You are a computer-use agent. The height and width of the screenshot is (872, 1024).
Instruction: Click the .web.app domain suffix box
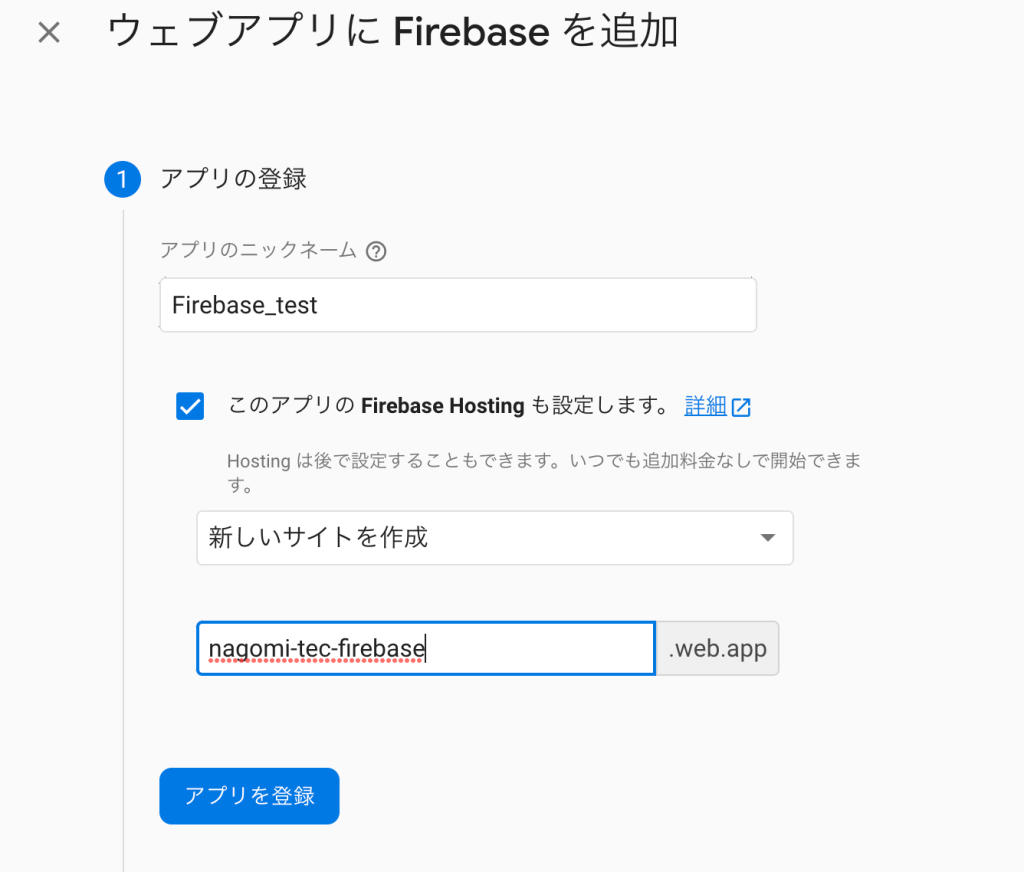[717, 650]
